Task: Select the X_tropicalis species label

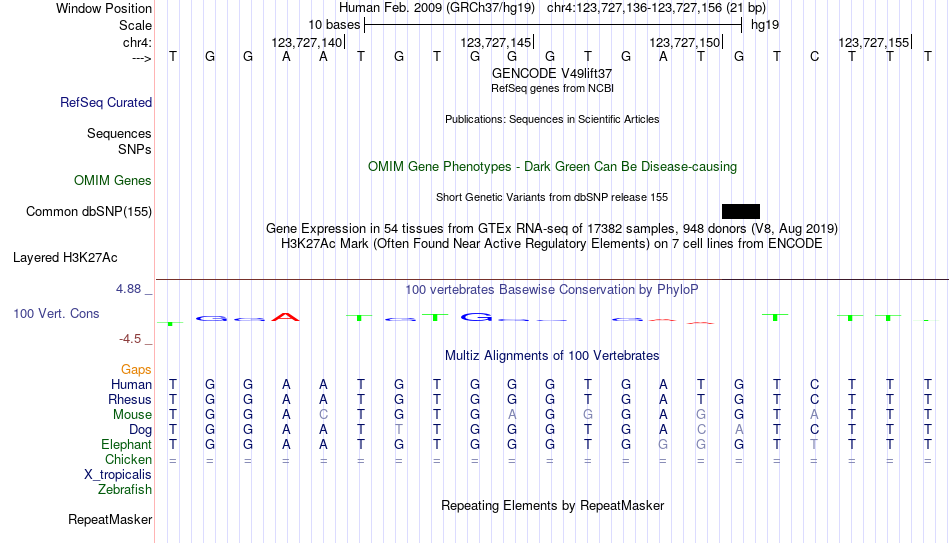Action: (x=118, y=475)
